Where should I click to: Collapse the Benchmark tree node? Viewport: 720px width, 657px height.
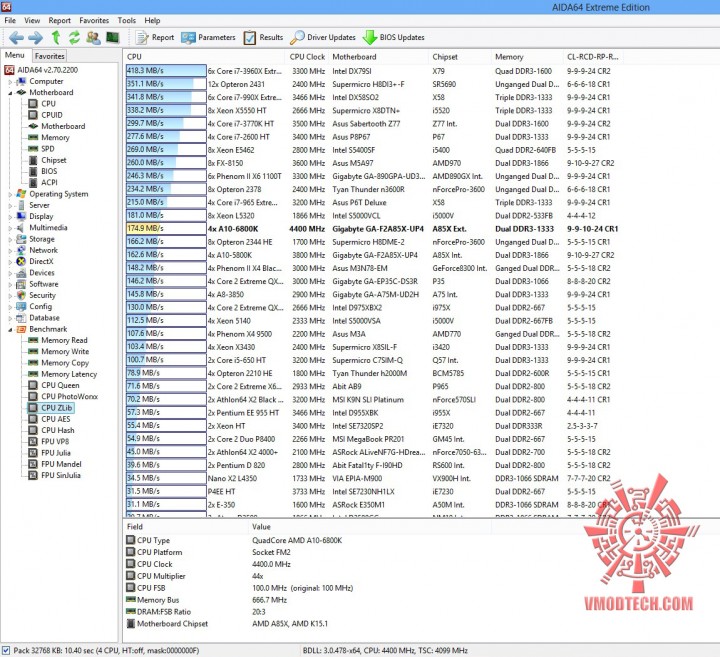[10, 330]
